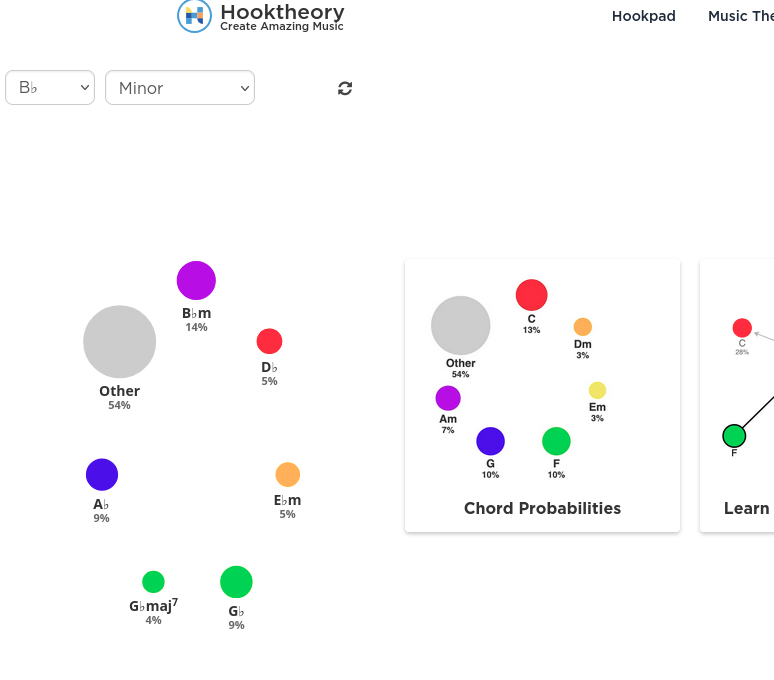This screenshot has height=680, width=774.
Task: Open Music Theory navigation item
Action: (x=740, y=16)
